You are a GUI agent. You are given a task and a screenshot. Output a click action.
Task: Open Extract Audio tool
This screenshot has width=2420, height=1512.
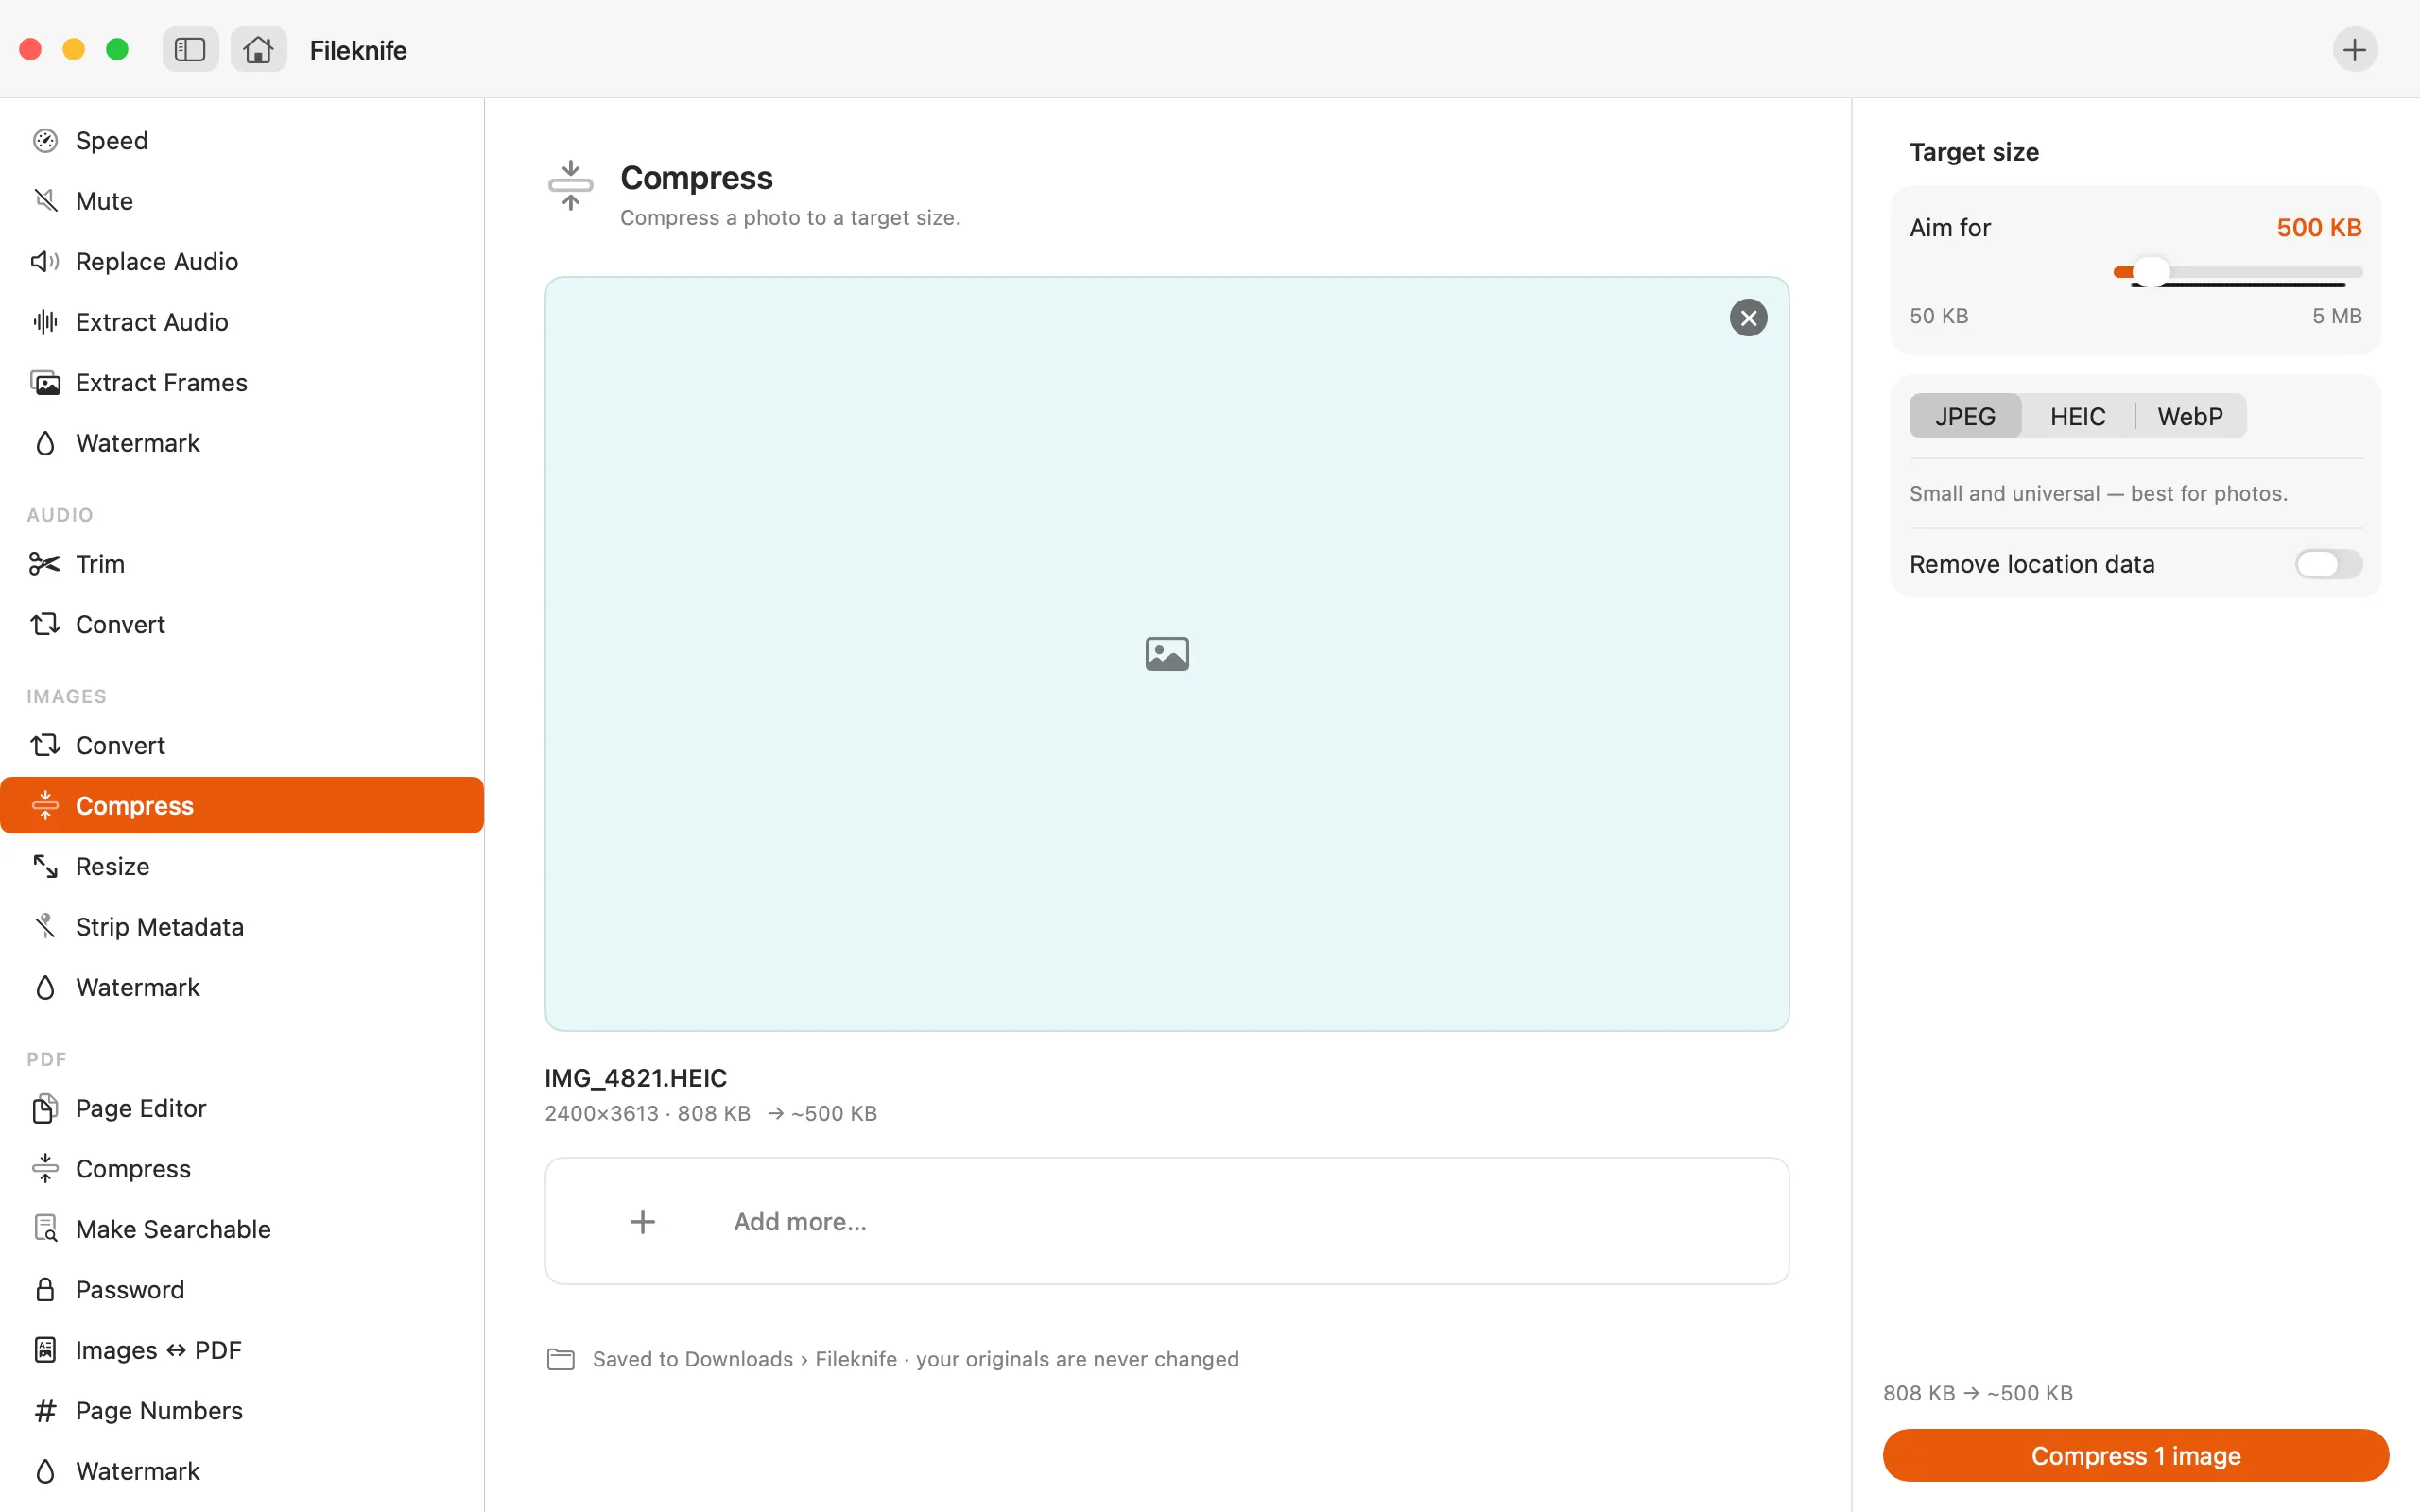242,322
